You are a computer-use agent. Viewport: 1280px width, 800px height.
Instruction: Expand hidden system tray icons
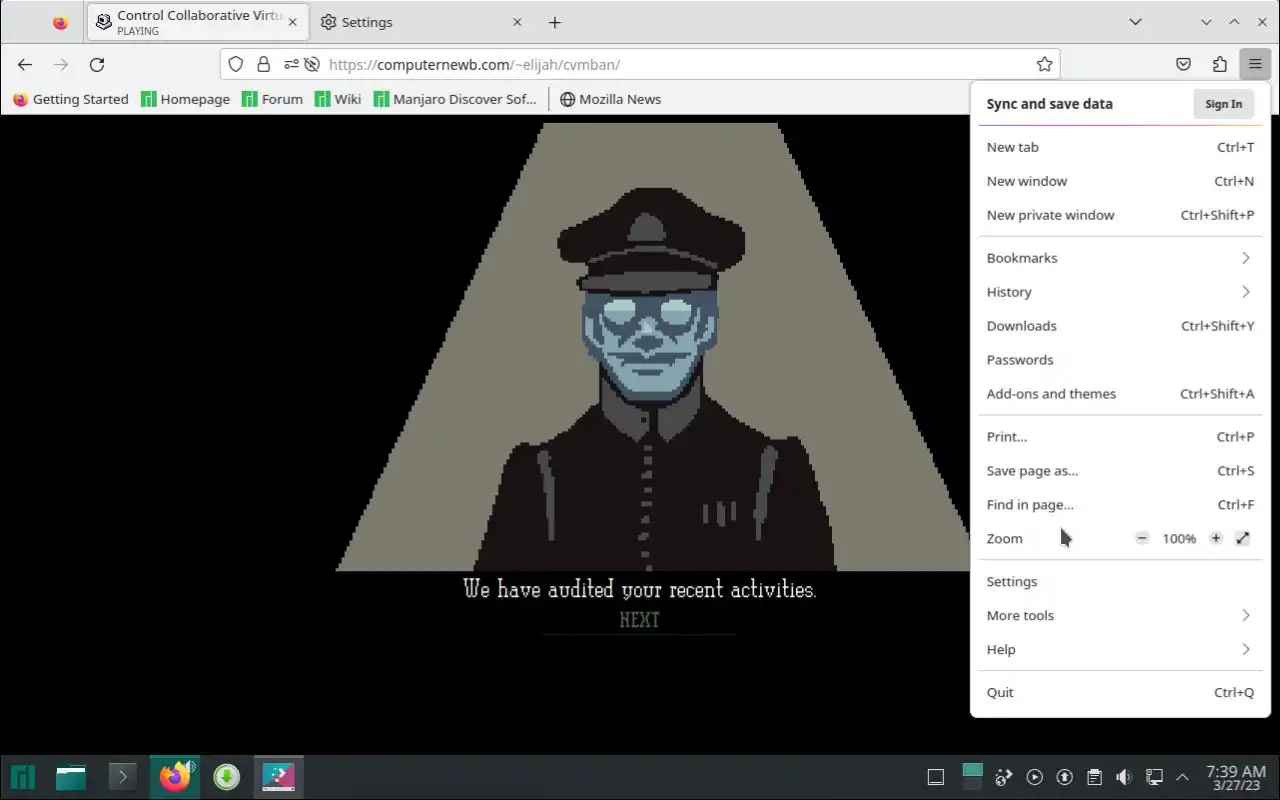(x=1182, y=777)
